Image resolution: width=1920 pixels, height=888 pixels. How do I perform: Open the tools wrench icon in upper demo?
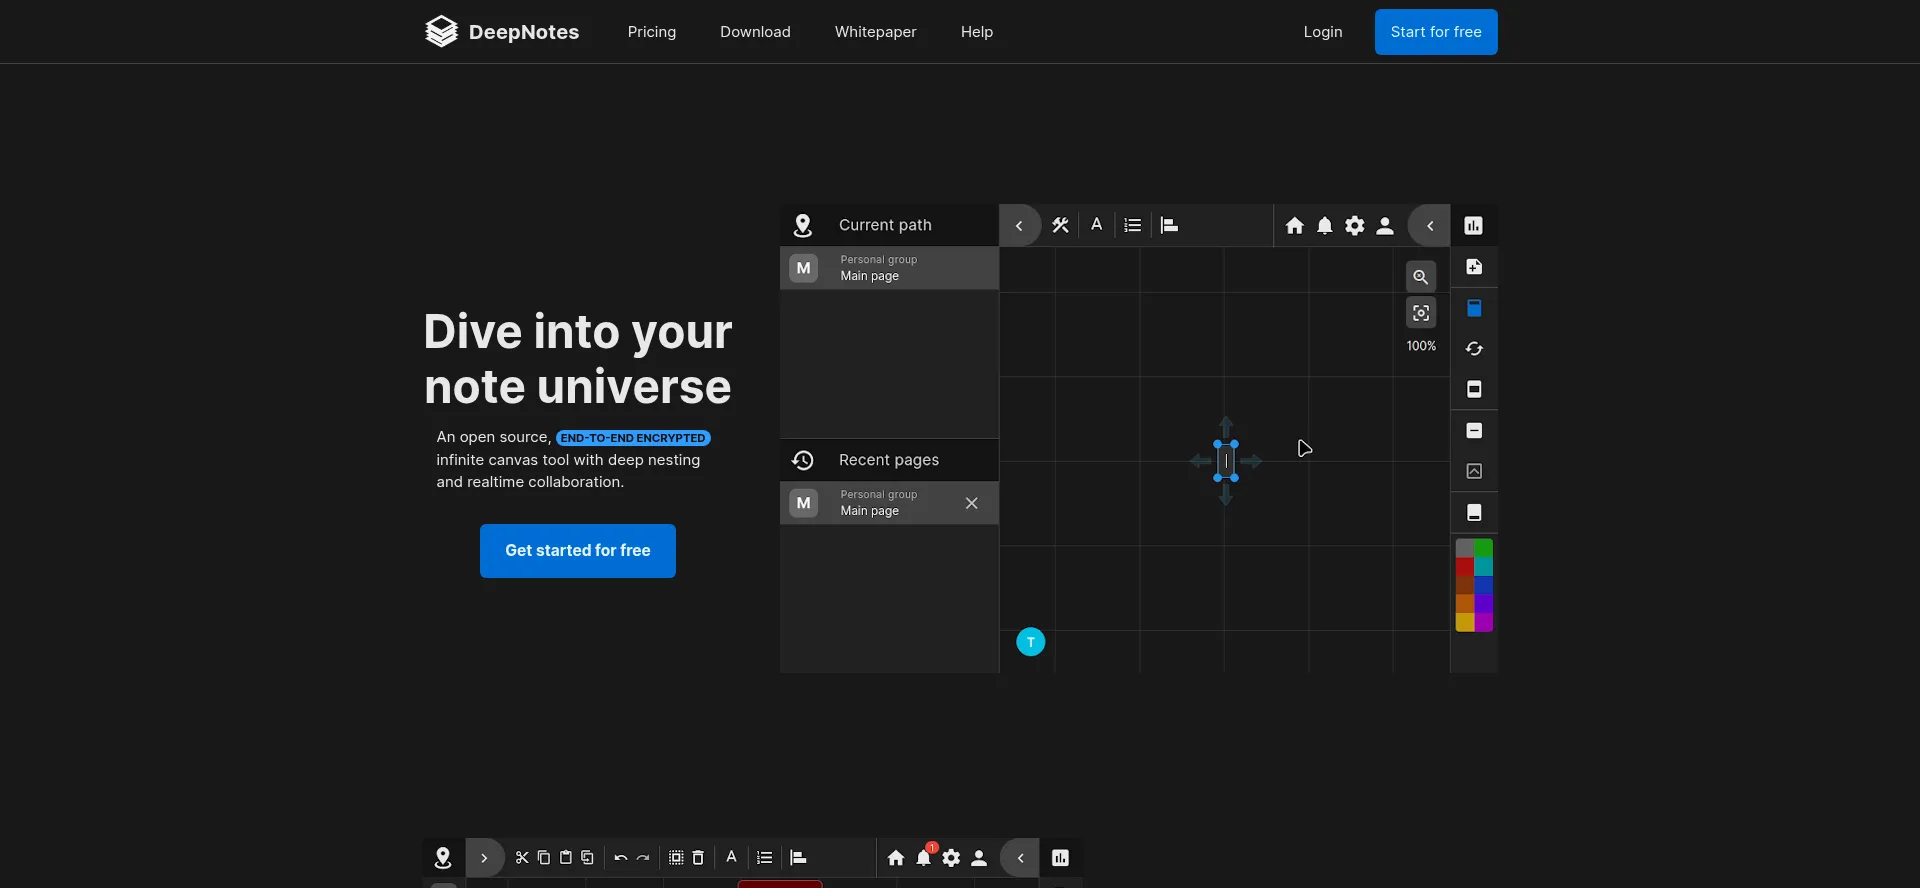point(1061,226)
